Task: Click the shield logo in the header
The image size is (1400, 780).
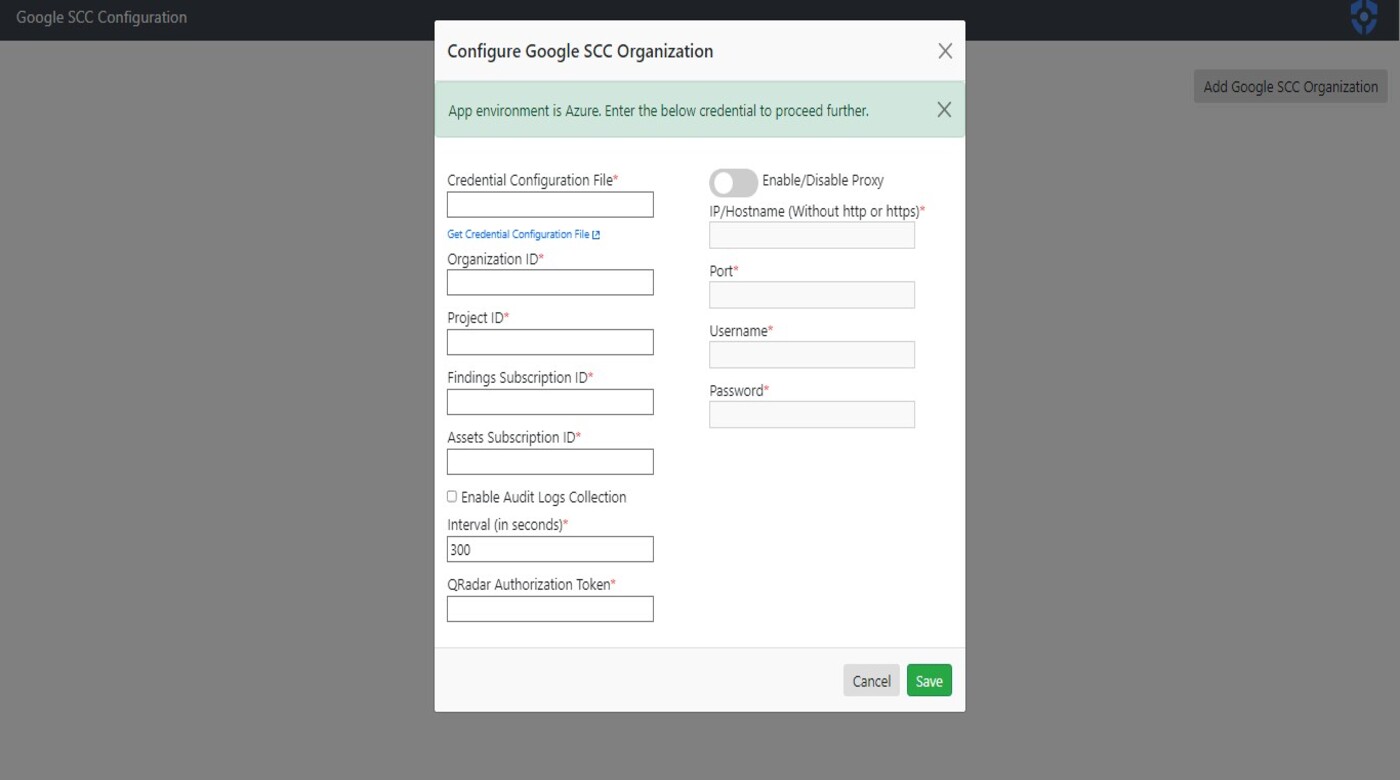Action: coord(1364,17)
